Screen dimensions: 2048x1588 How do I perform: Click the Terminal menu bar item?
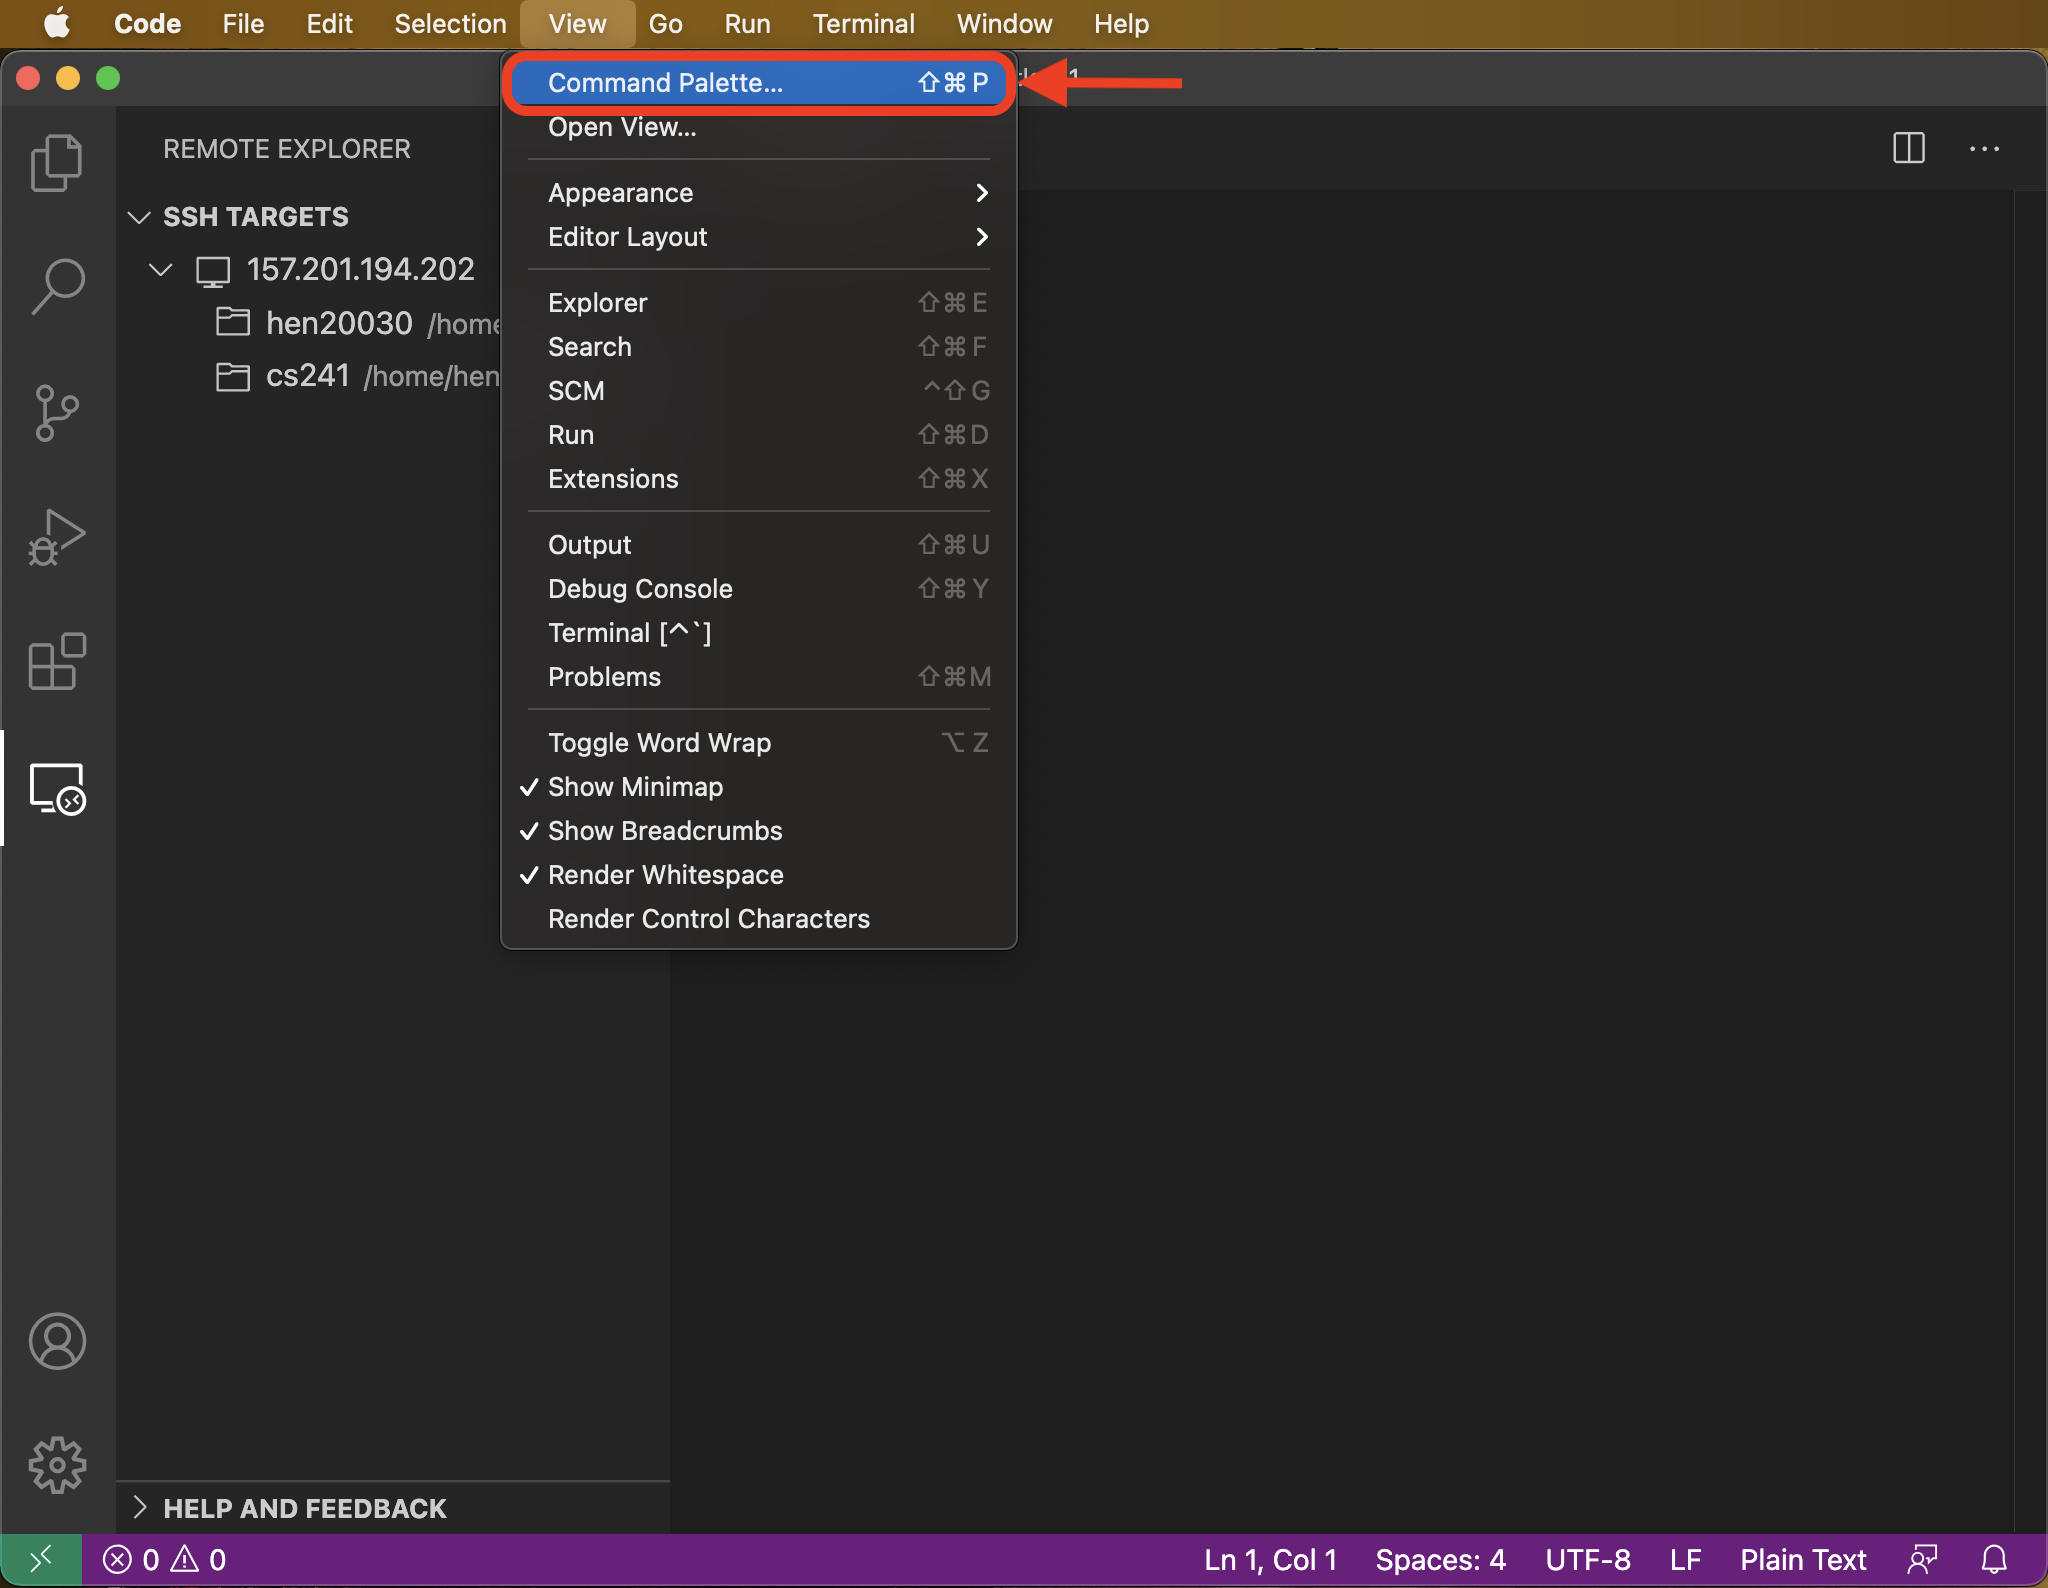pos(863,23)
